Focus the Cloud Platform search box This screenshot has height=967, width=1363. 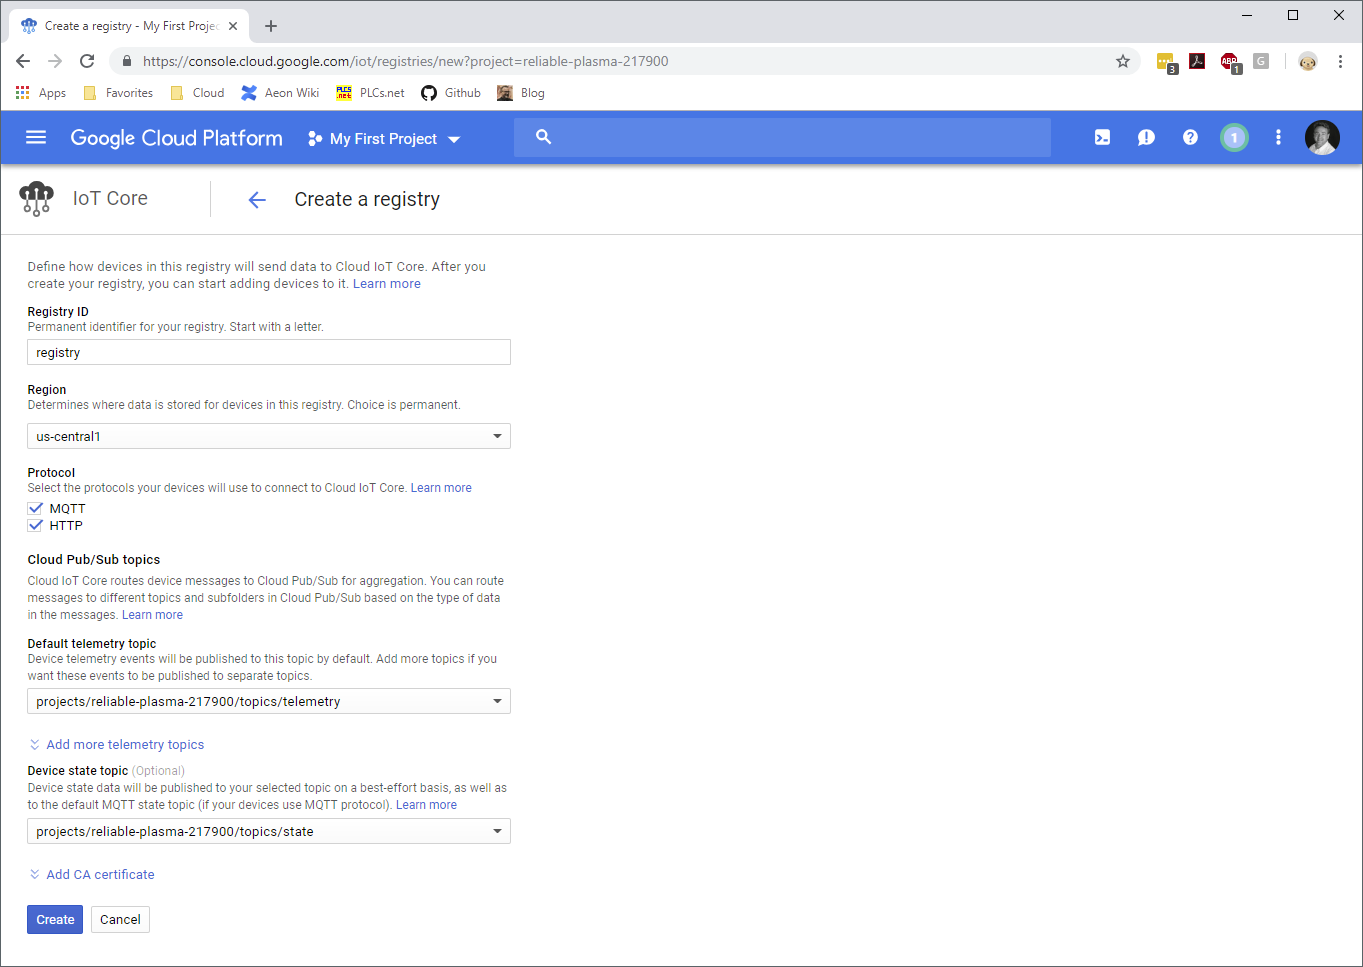click(782, 137)
